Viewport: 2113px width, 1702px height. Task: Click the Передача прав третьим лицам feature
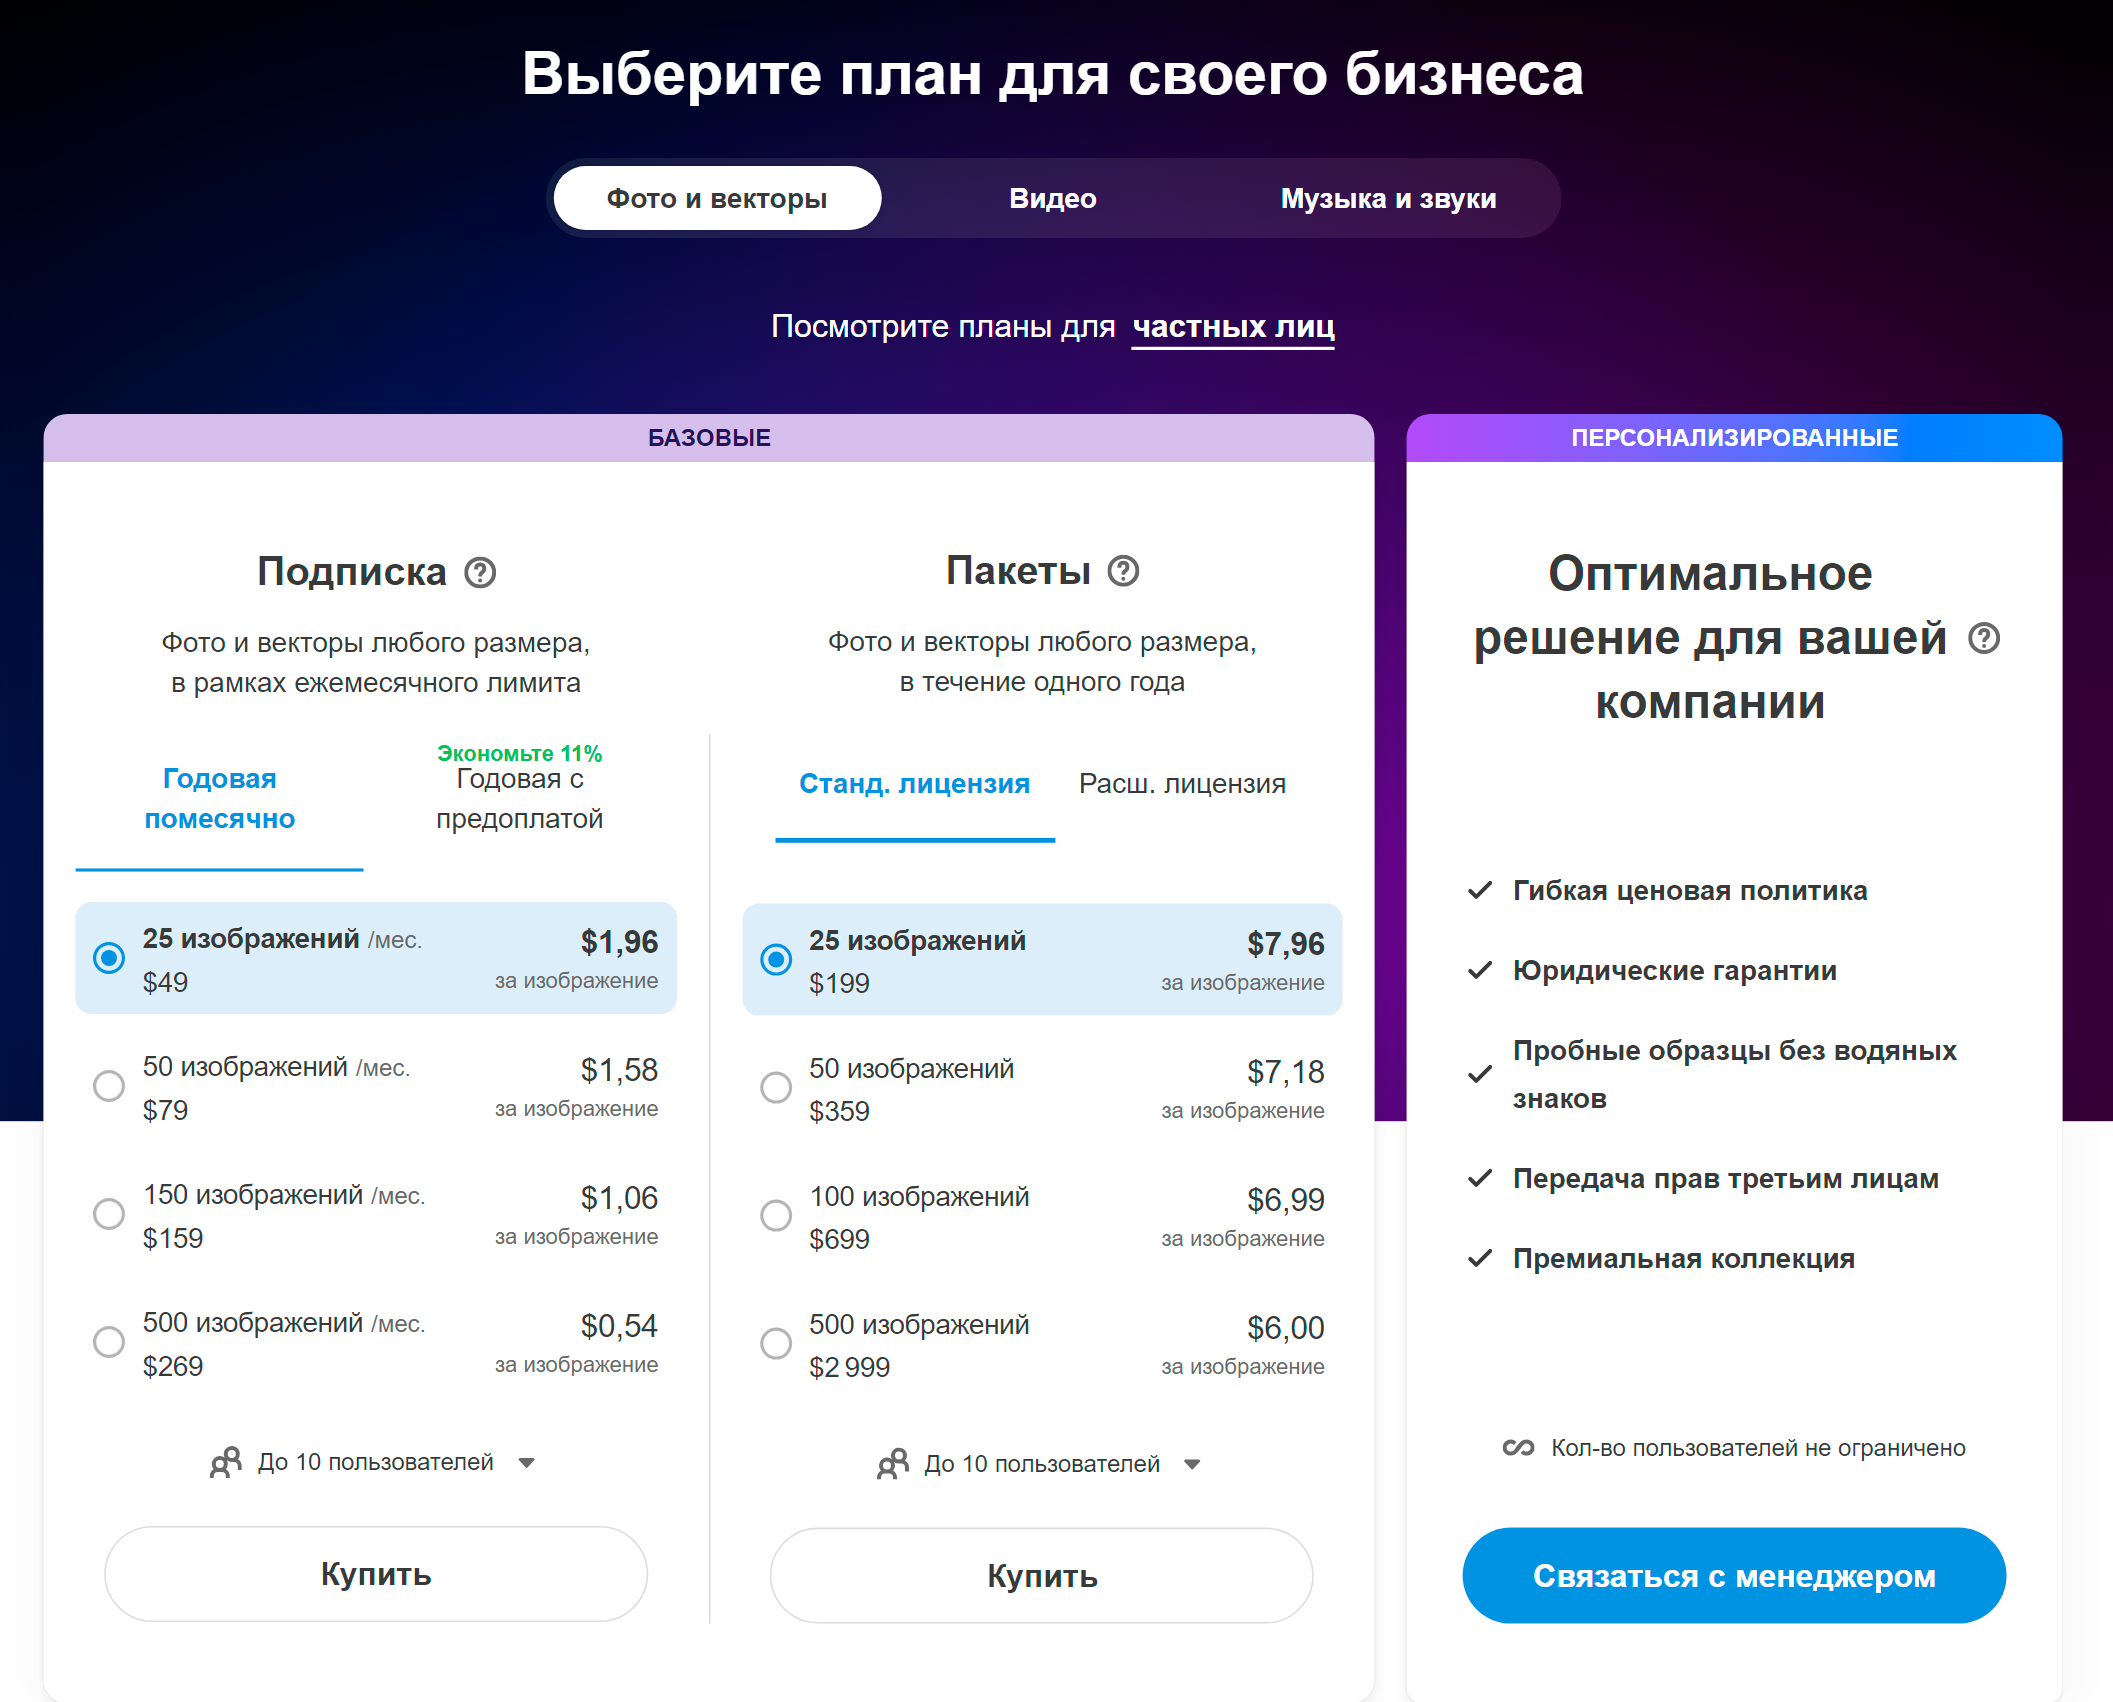coord(1725,1179)
